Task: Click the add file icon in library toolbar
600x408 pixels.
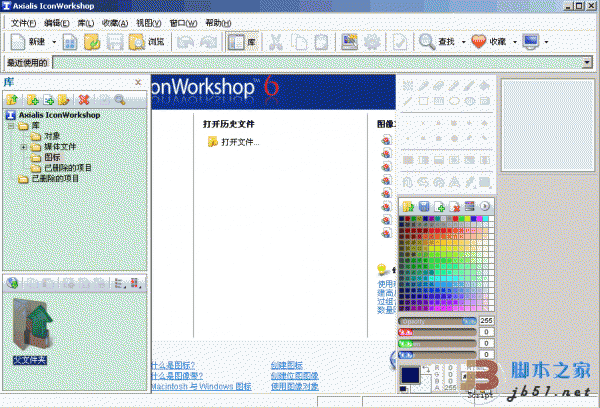Action: click(x=49, y=100)
